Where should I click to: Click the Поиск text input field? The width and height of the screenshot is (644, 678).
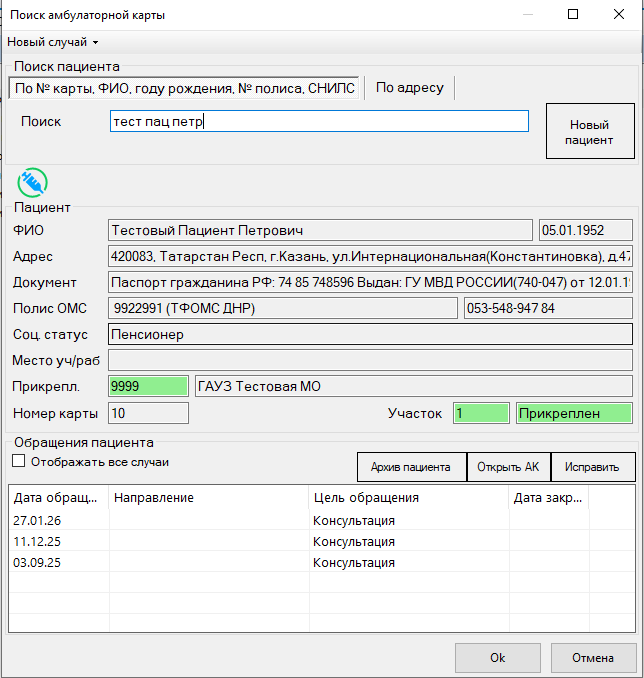pos(319,121)
